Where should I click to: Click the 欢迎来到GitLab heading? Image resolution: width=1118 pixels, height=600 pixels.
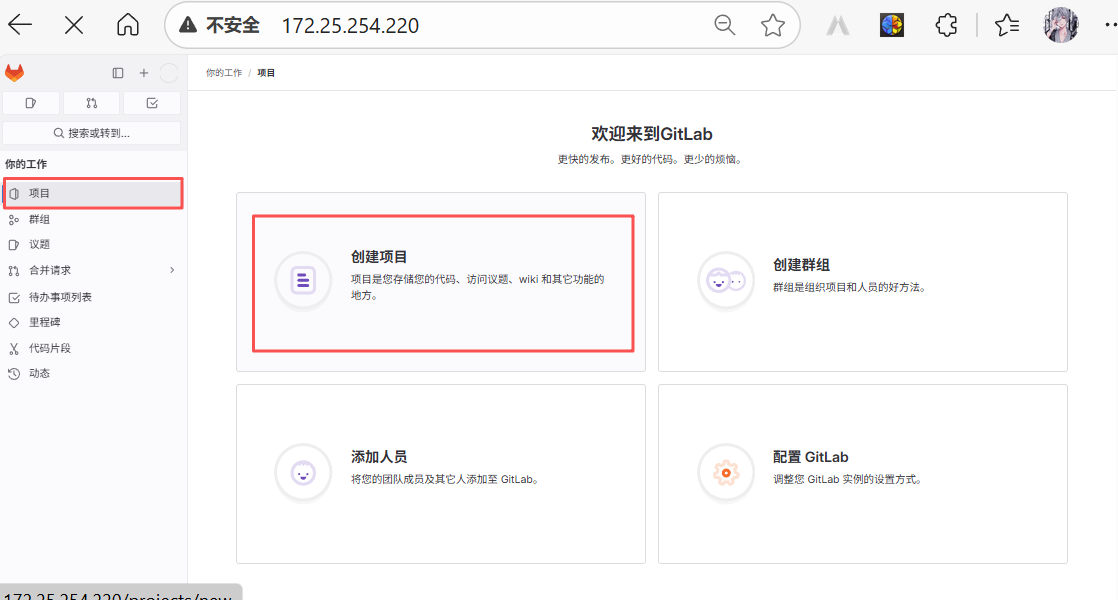pos(652,134)
